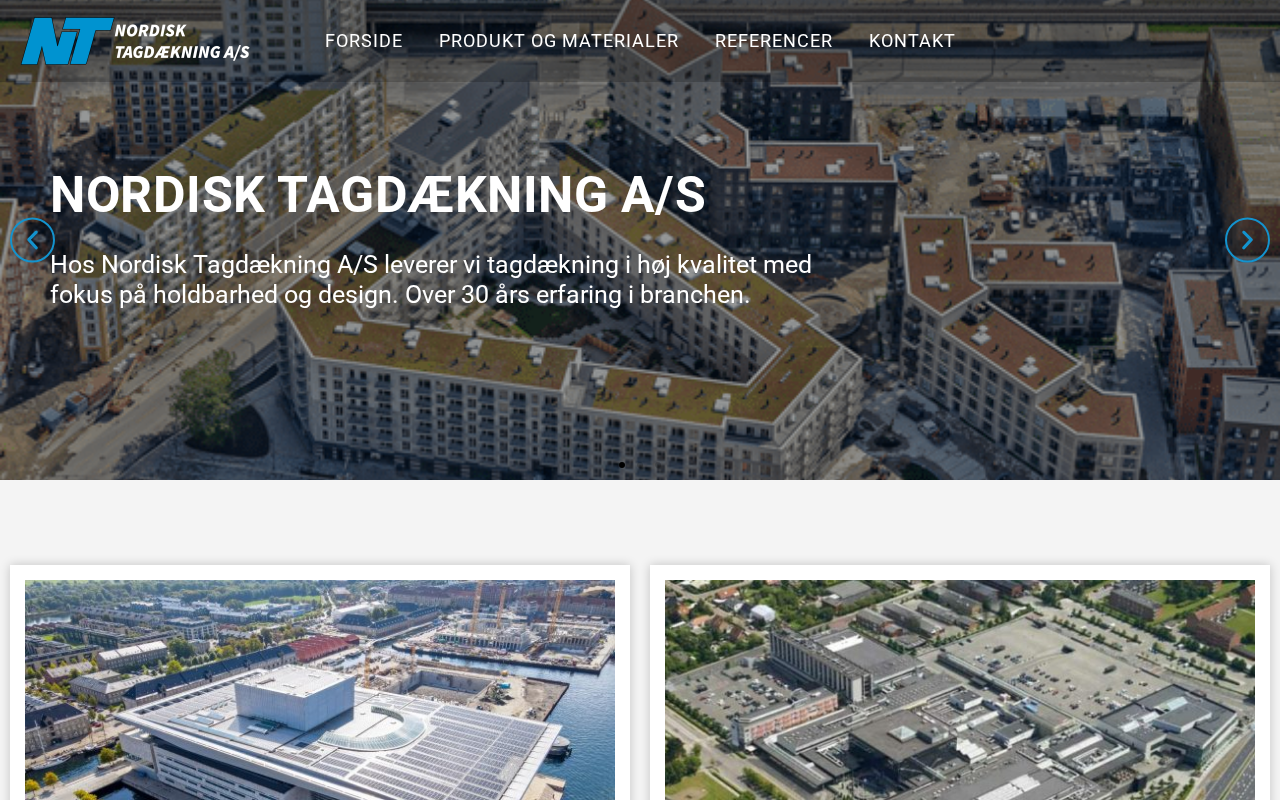This screenshot has width=1280, height=800.
Task: Open the shopping center aerial reference image
Action: (x=960, y=690)
